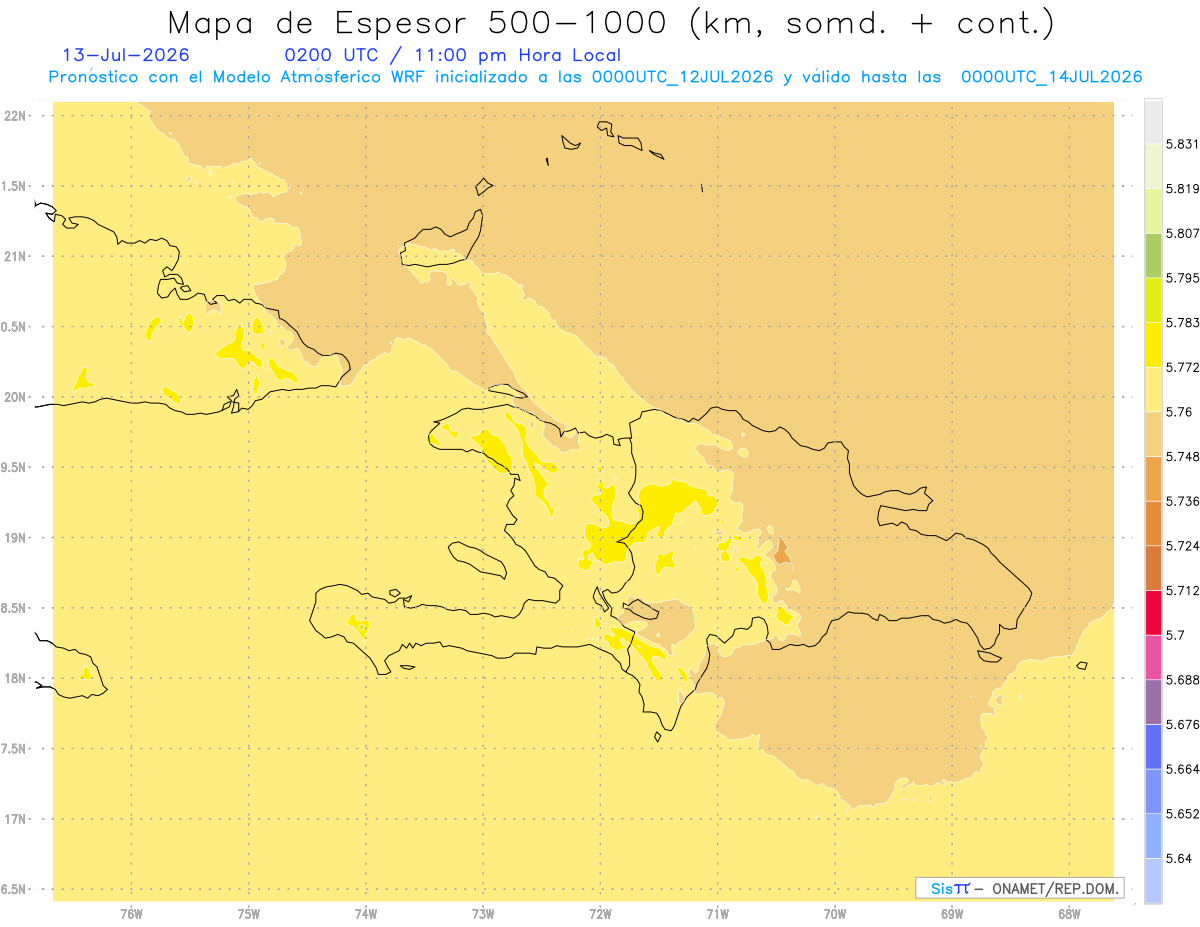The image size is (1200, 927).
Task: Click the longitude label "71W"
Action: point(717,914)
